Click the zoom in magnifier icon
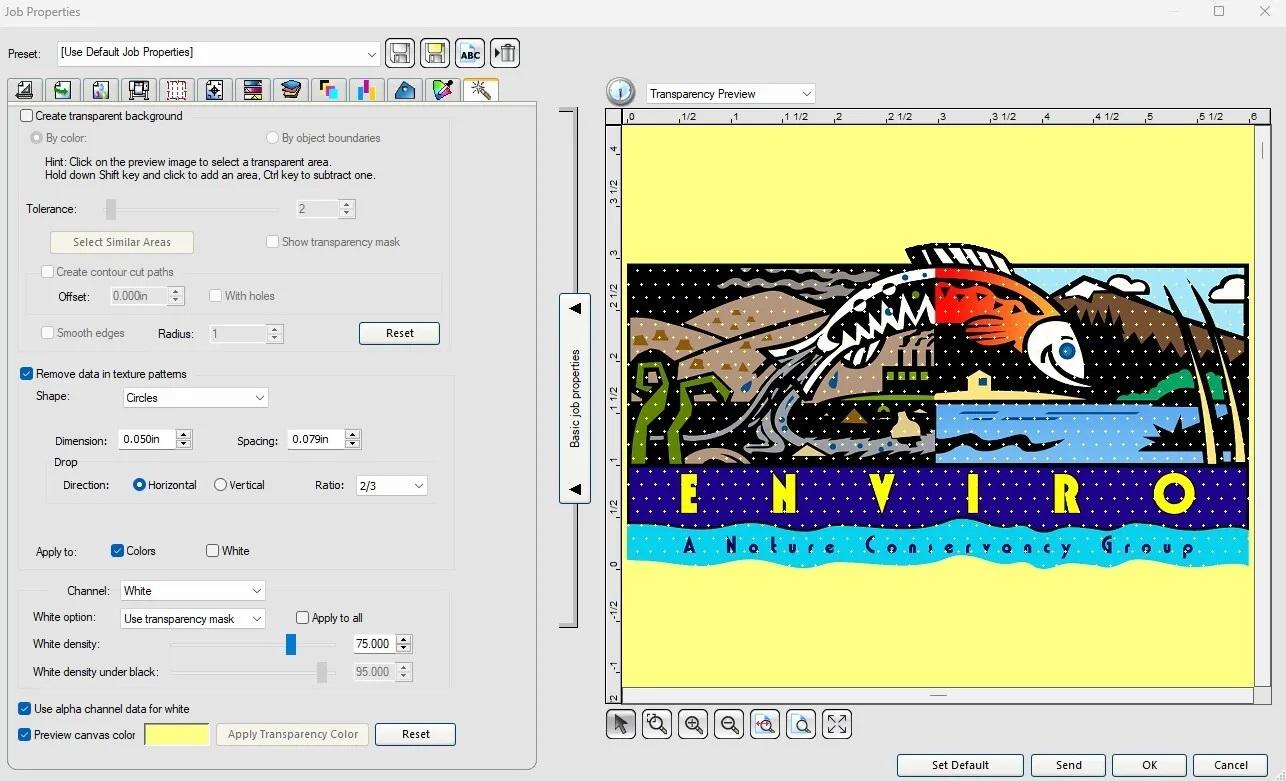Viewport: 1286px width, 781px height. 693,724
